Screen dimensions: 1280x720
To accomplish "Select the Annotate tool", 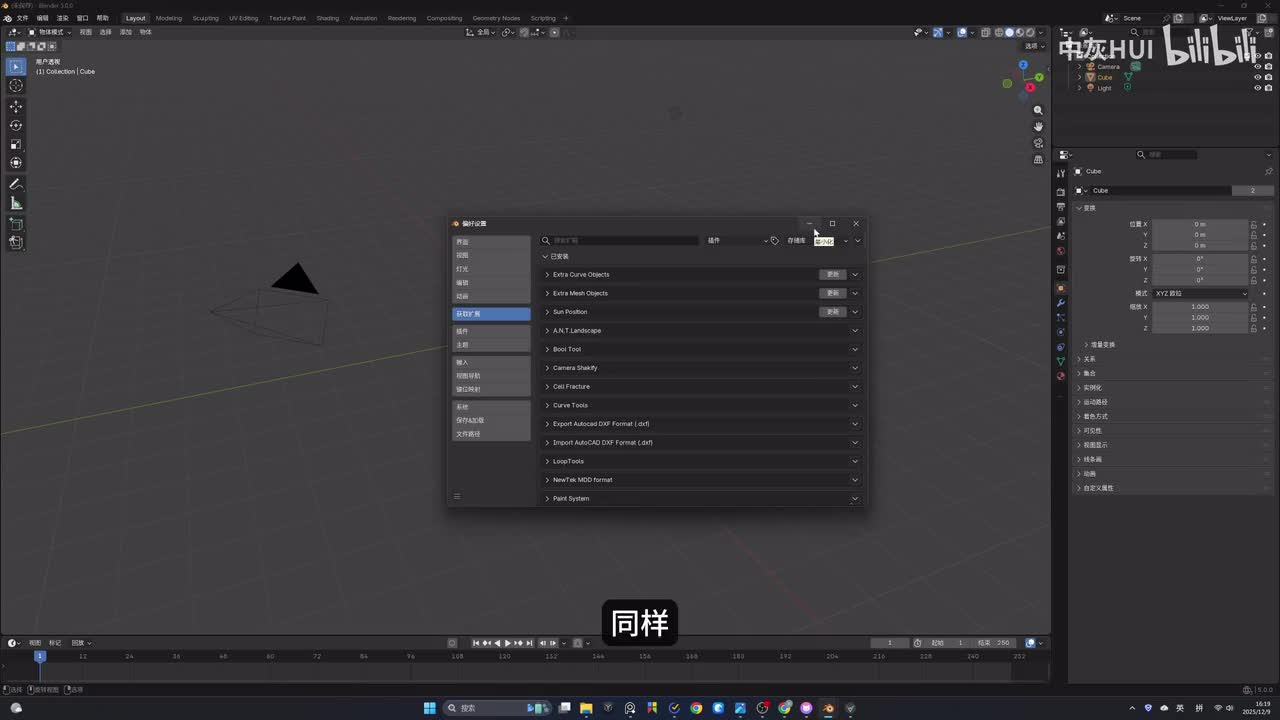I will point(16,184).
